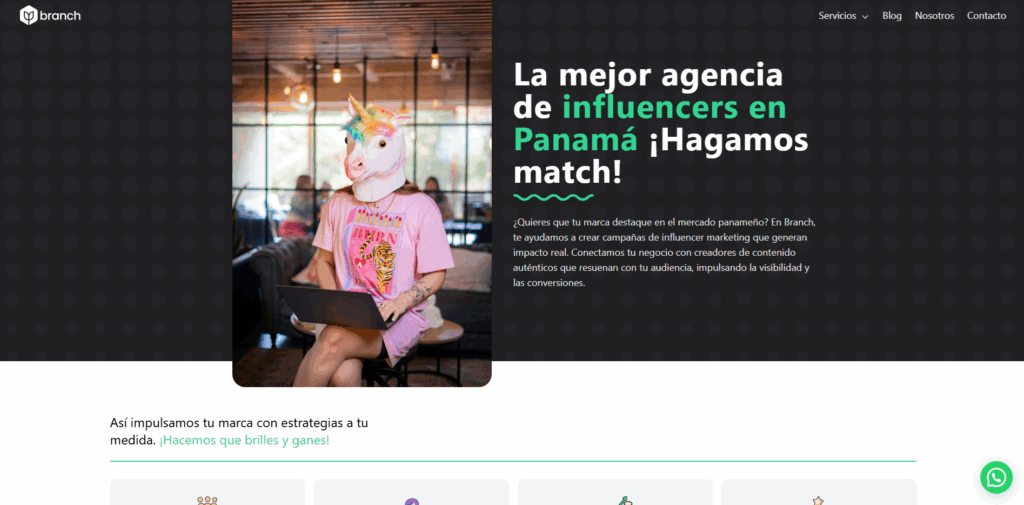
Task: Click the green icon on the third card
Action: pyautogui.click(x=624, y=500)
